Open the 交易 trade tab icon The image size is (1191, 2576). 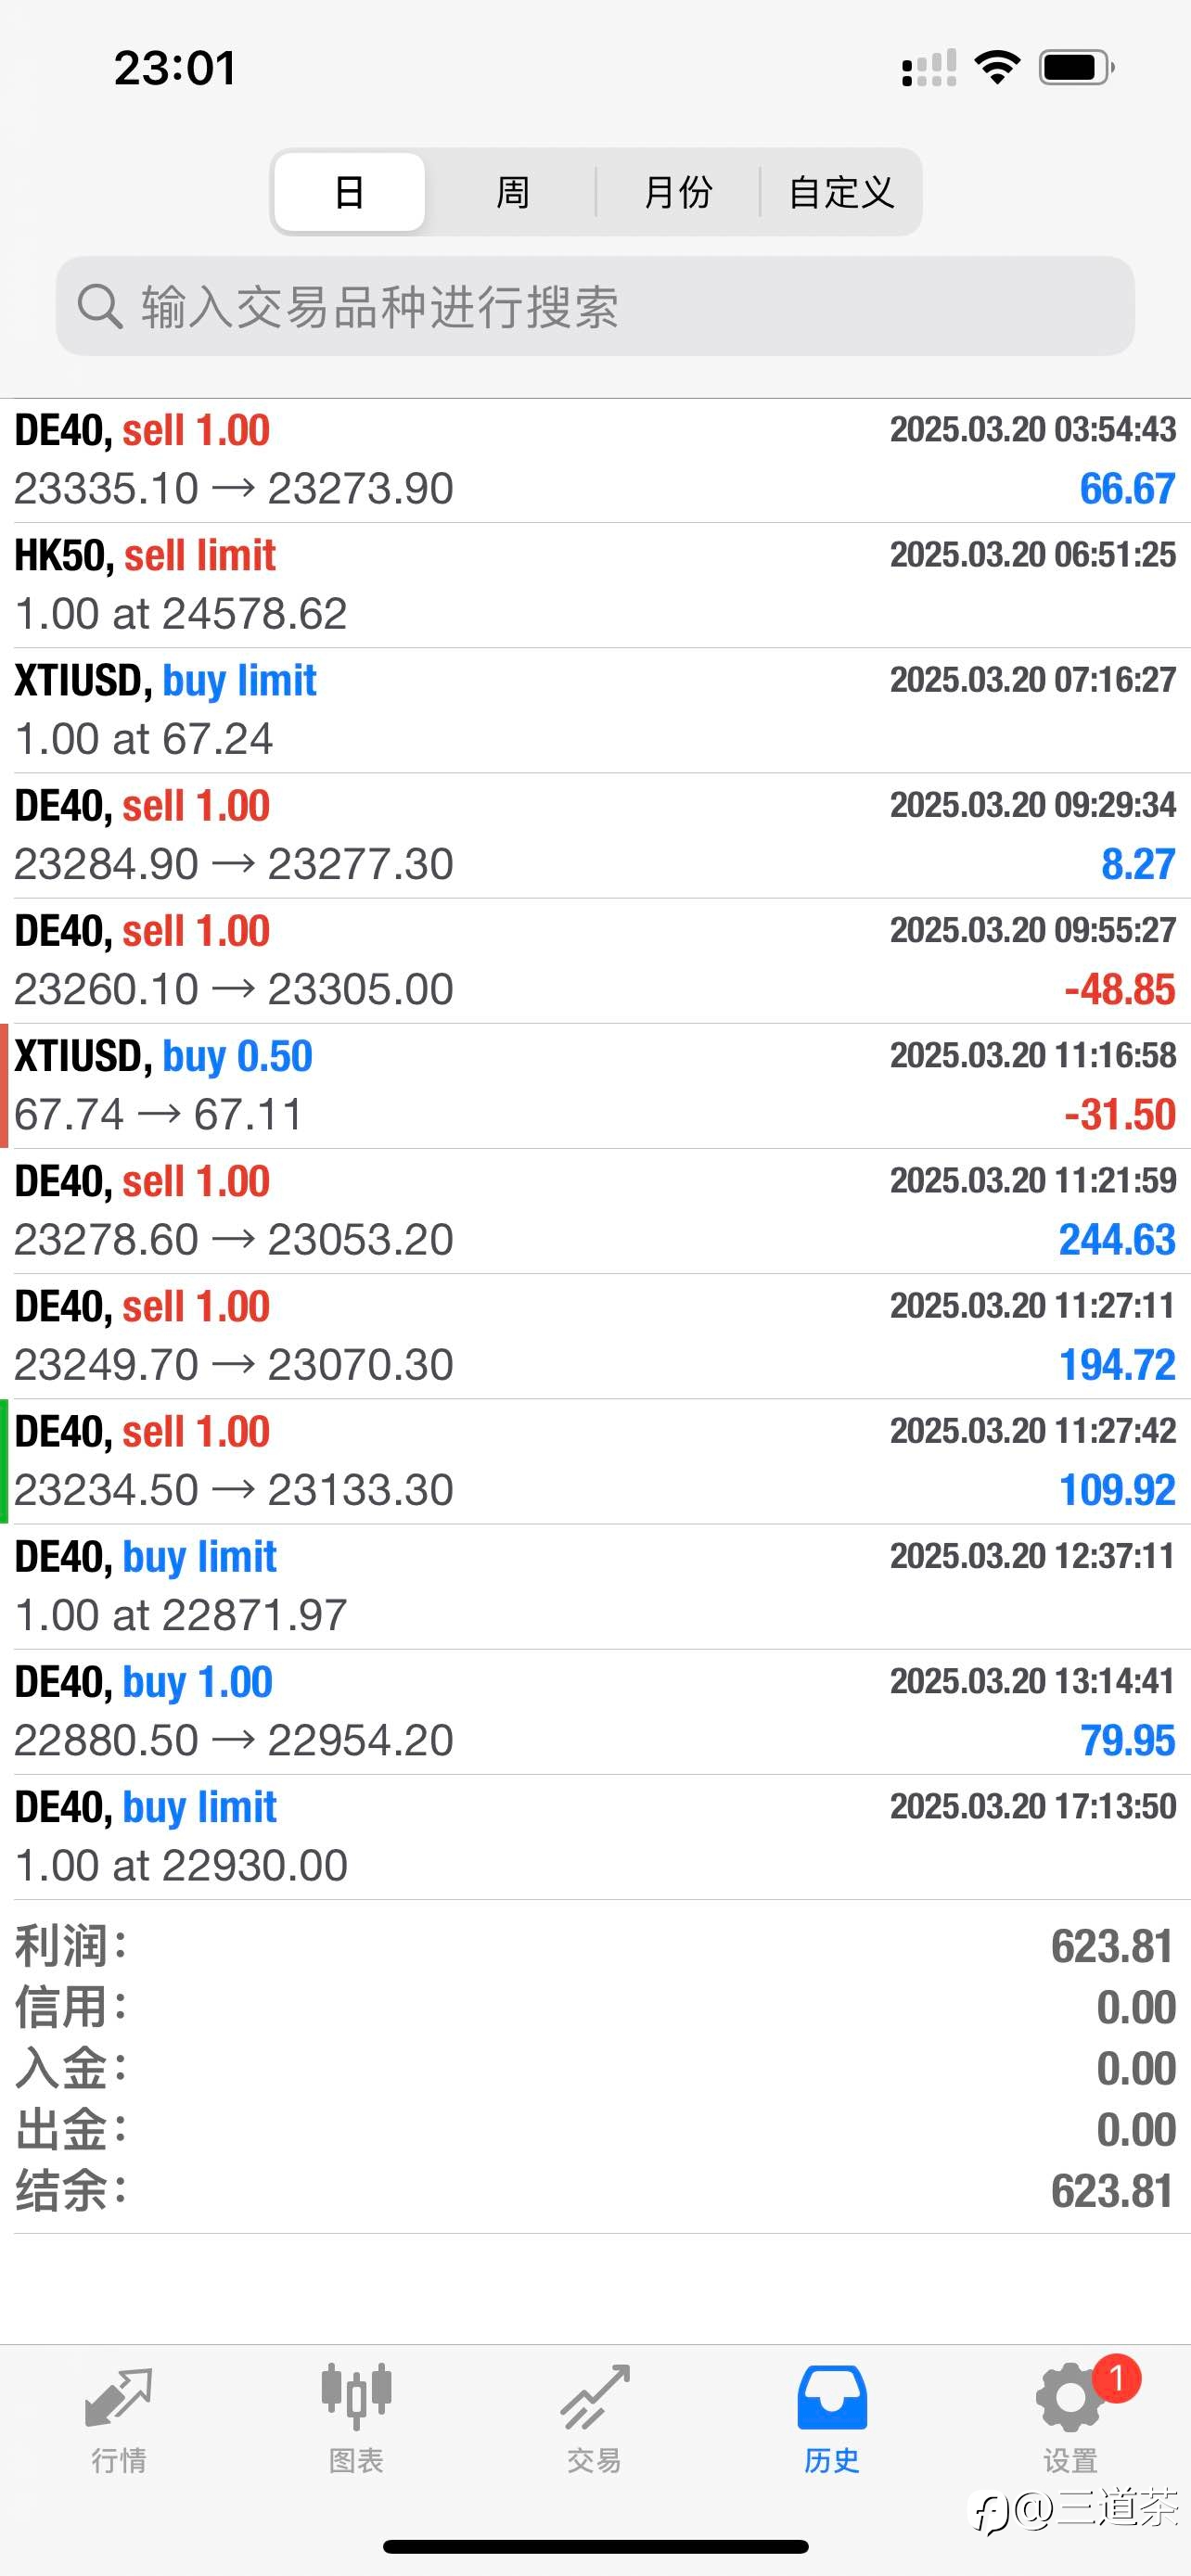pos(594,2398)
